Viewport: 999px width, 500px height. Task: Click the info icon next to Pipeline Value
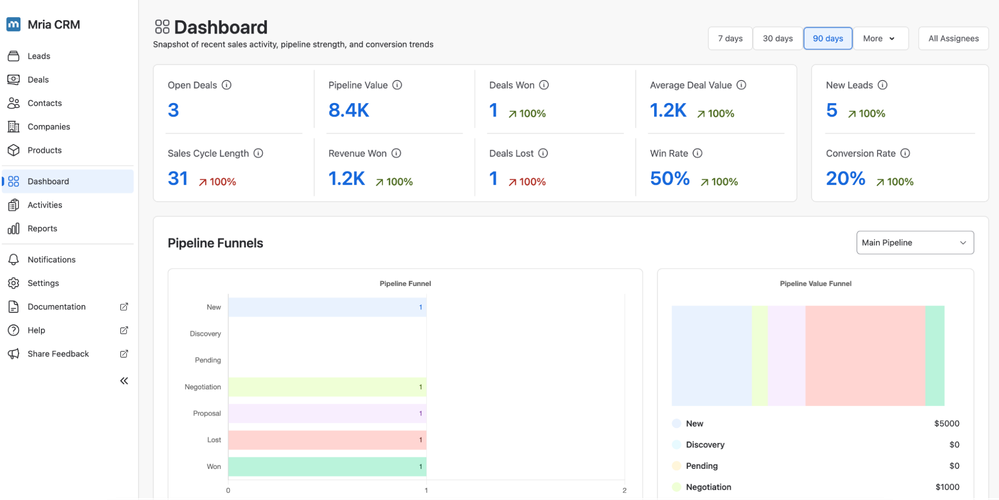[397, 85]
